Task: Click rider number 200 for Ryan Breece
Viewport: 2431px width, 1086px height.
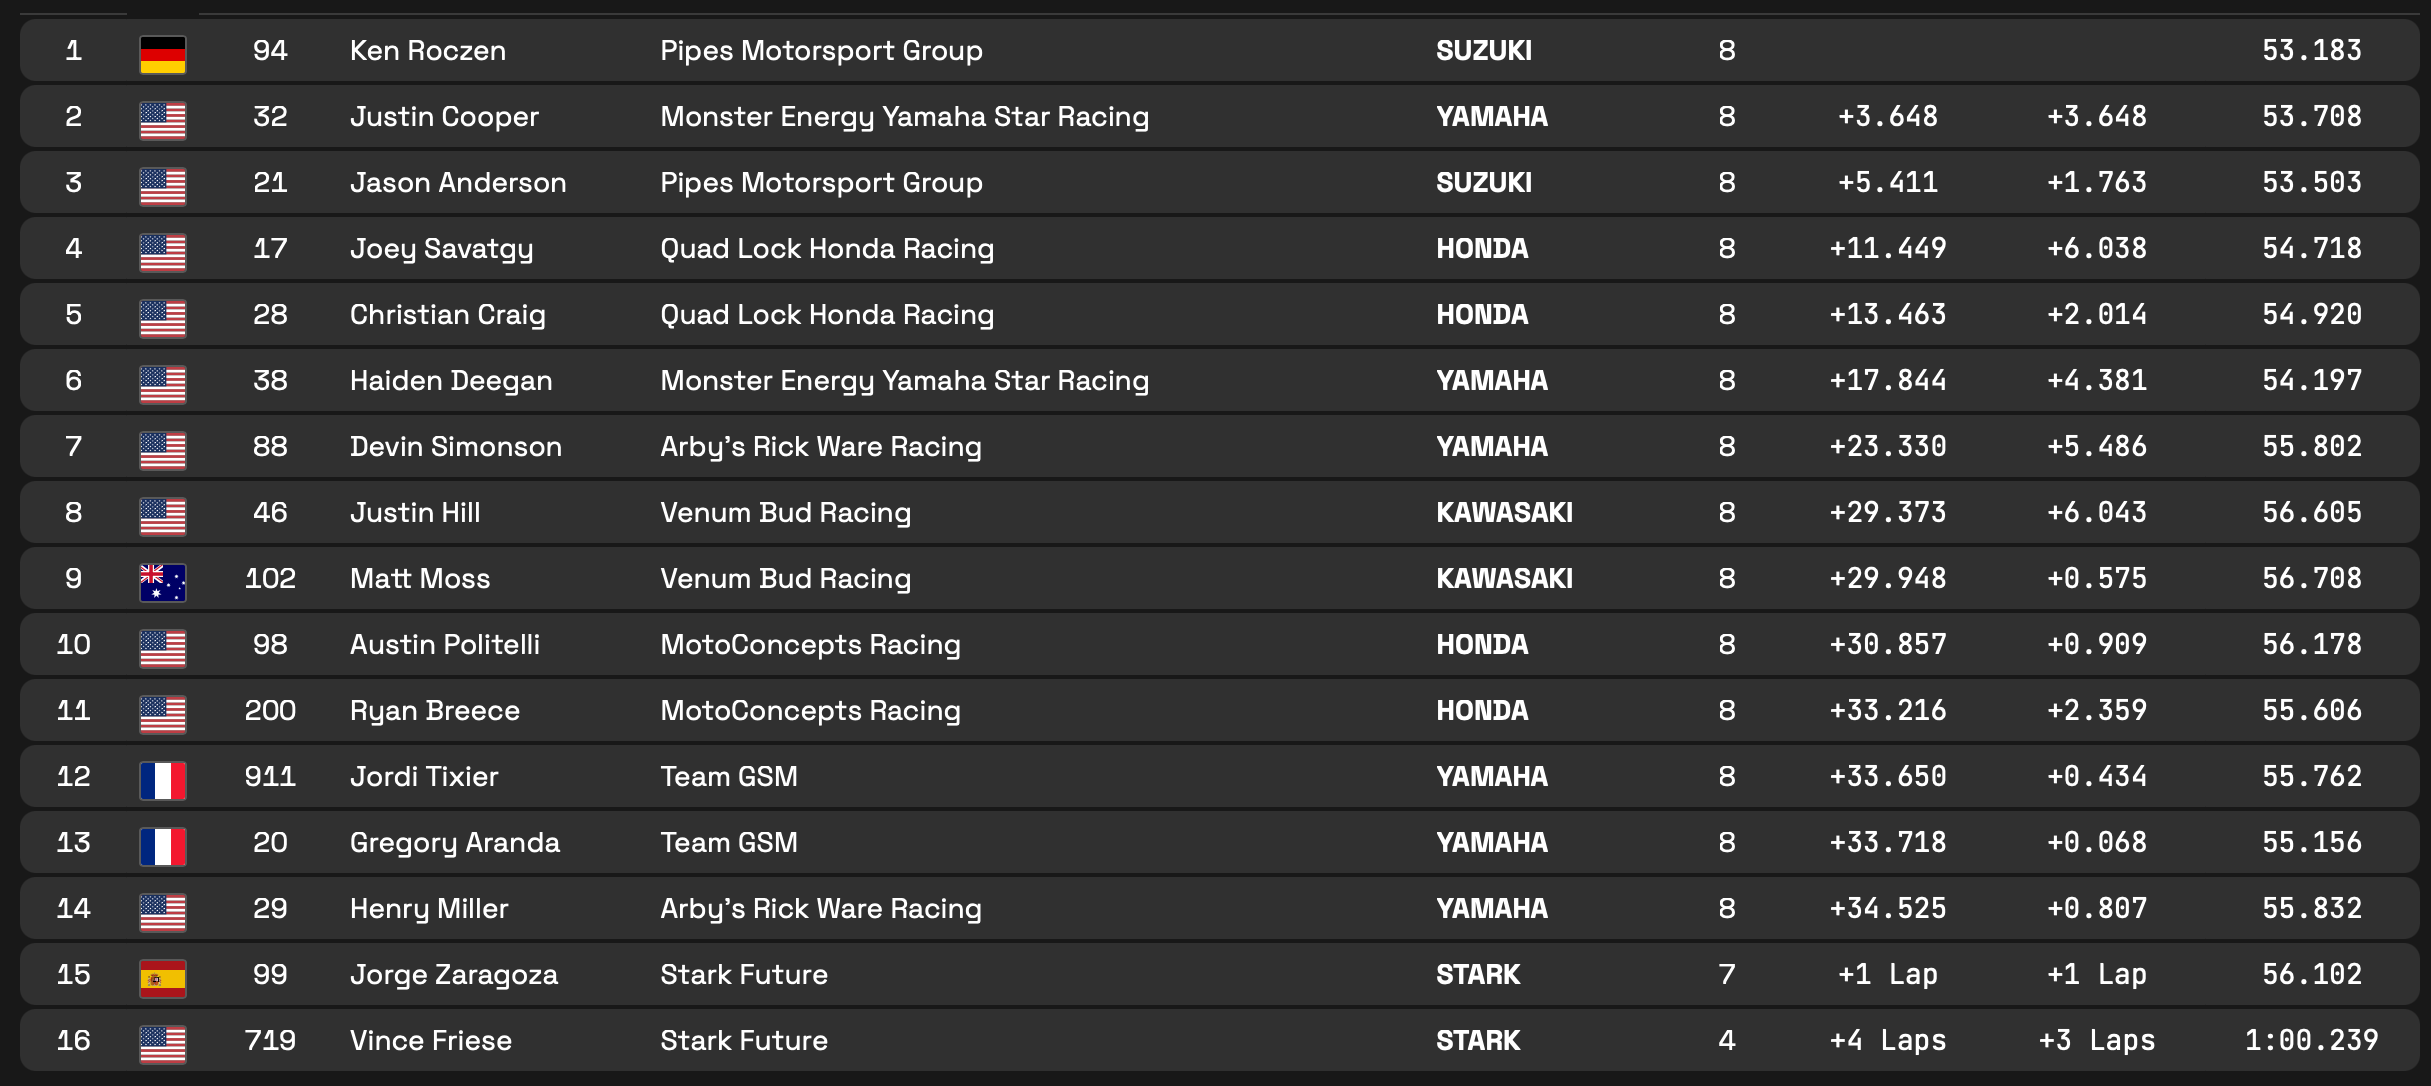Action: tap(270, 710)
